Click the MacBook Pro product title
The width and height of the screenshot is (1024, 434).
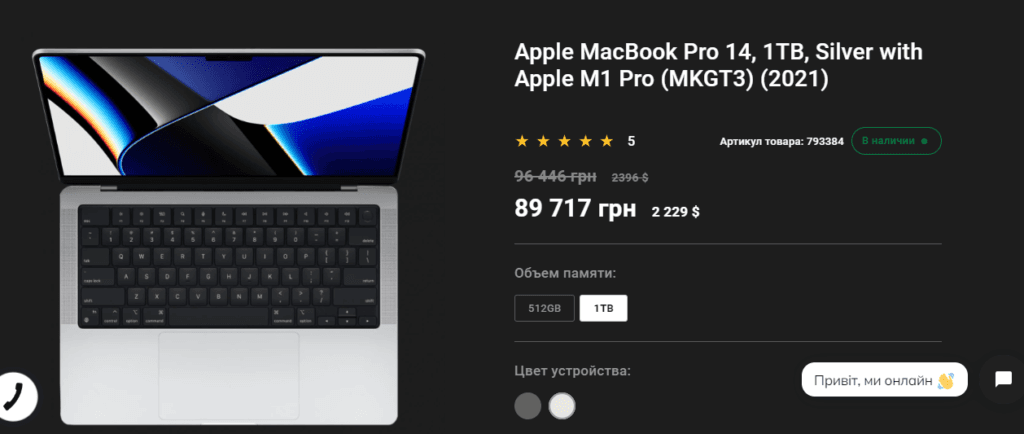(718, 65)
